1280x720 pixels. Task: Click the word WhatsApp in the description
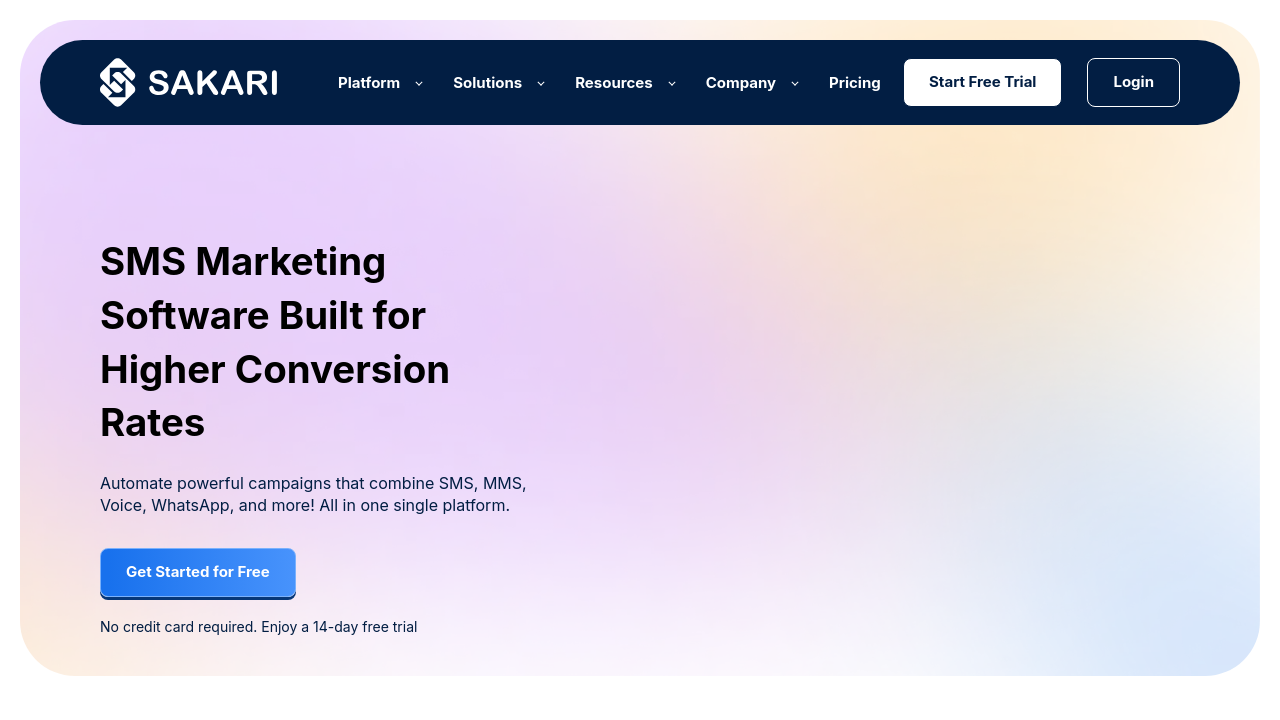[190, 505]
